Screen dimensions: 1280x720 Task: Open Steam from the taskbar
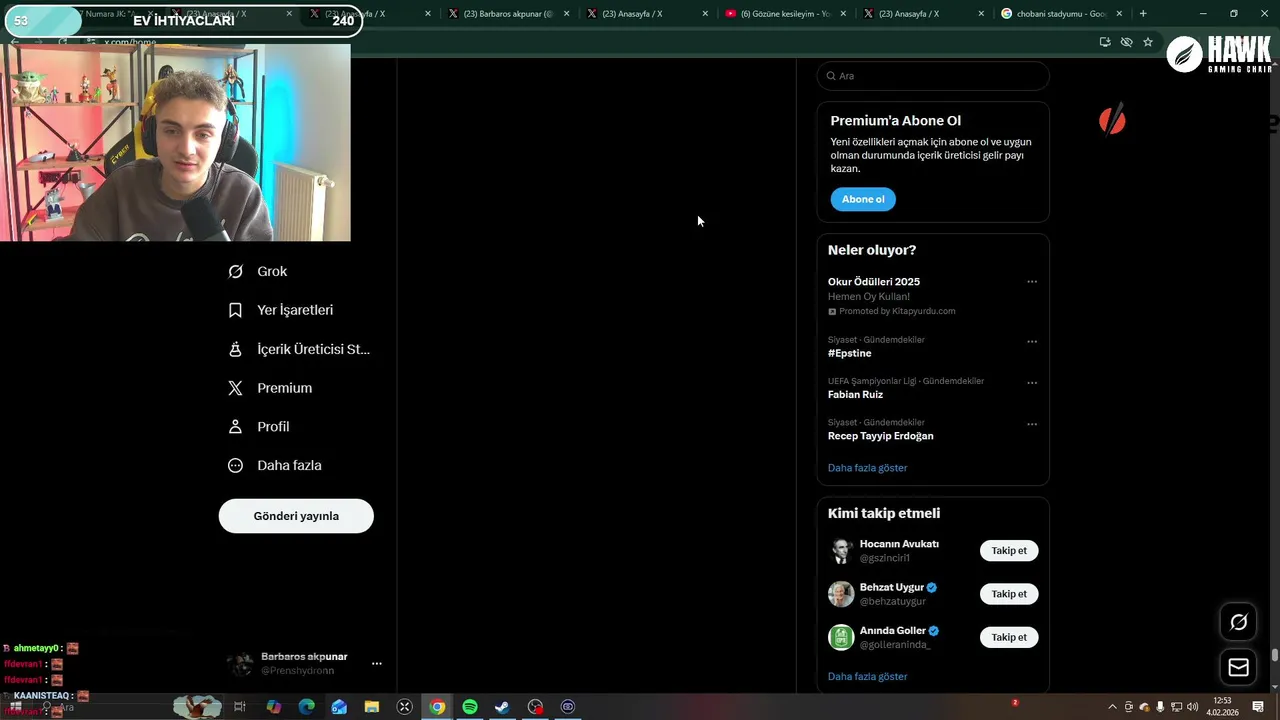502,707
